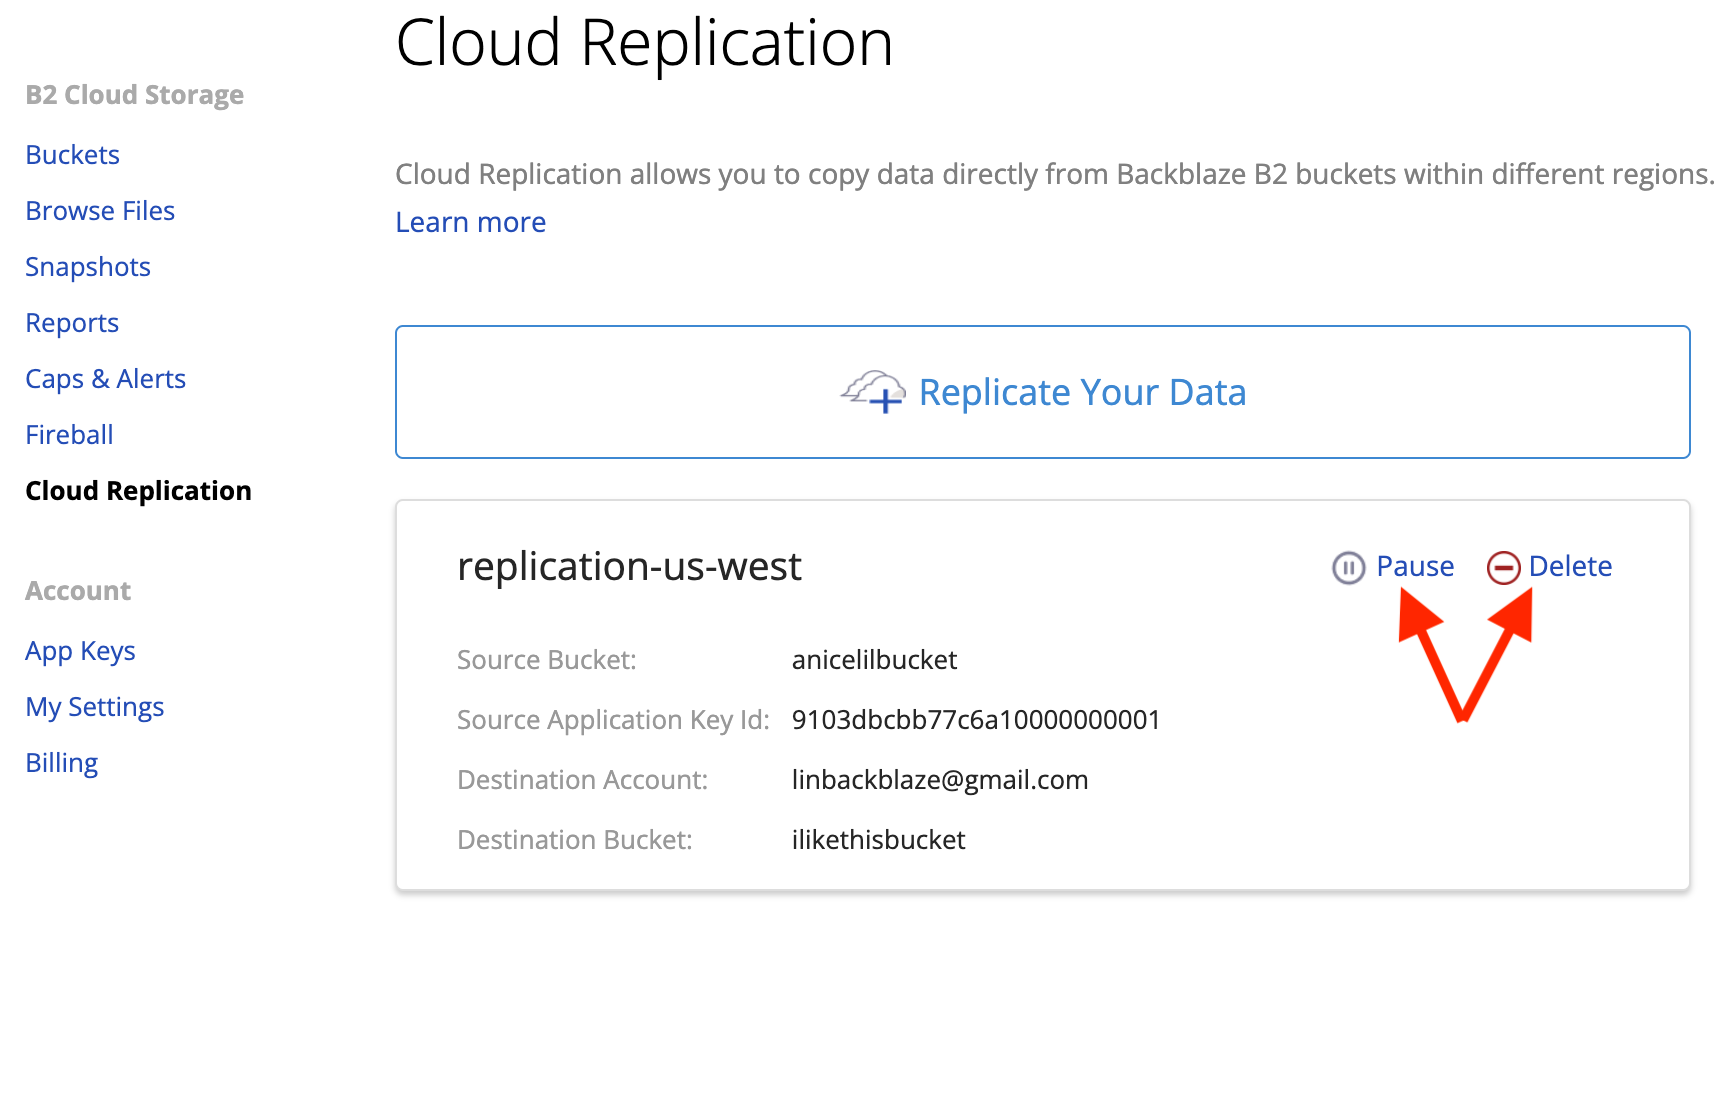Open App Keys under Account

81,651
